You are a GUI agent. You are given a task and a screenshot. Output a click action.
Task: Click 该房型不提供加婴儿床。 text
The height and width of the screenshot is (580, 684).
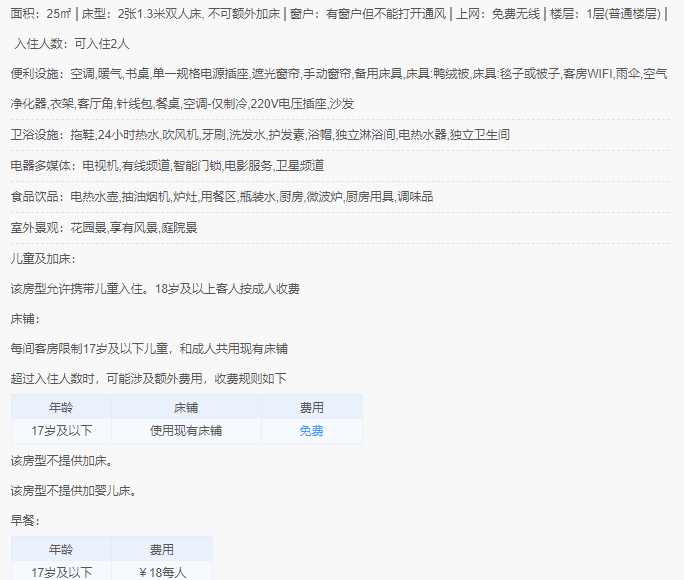click(x=74, y=491)
